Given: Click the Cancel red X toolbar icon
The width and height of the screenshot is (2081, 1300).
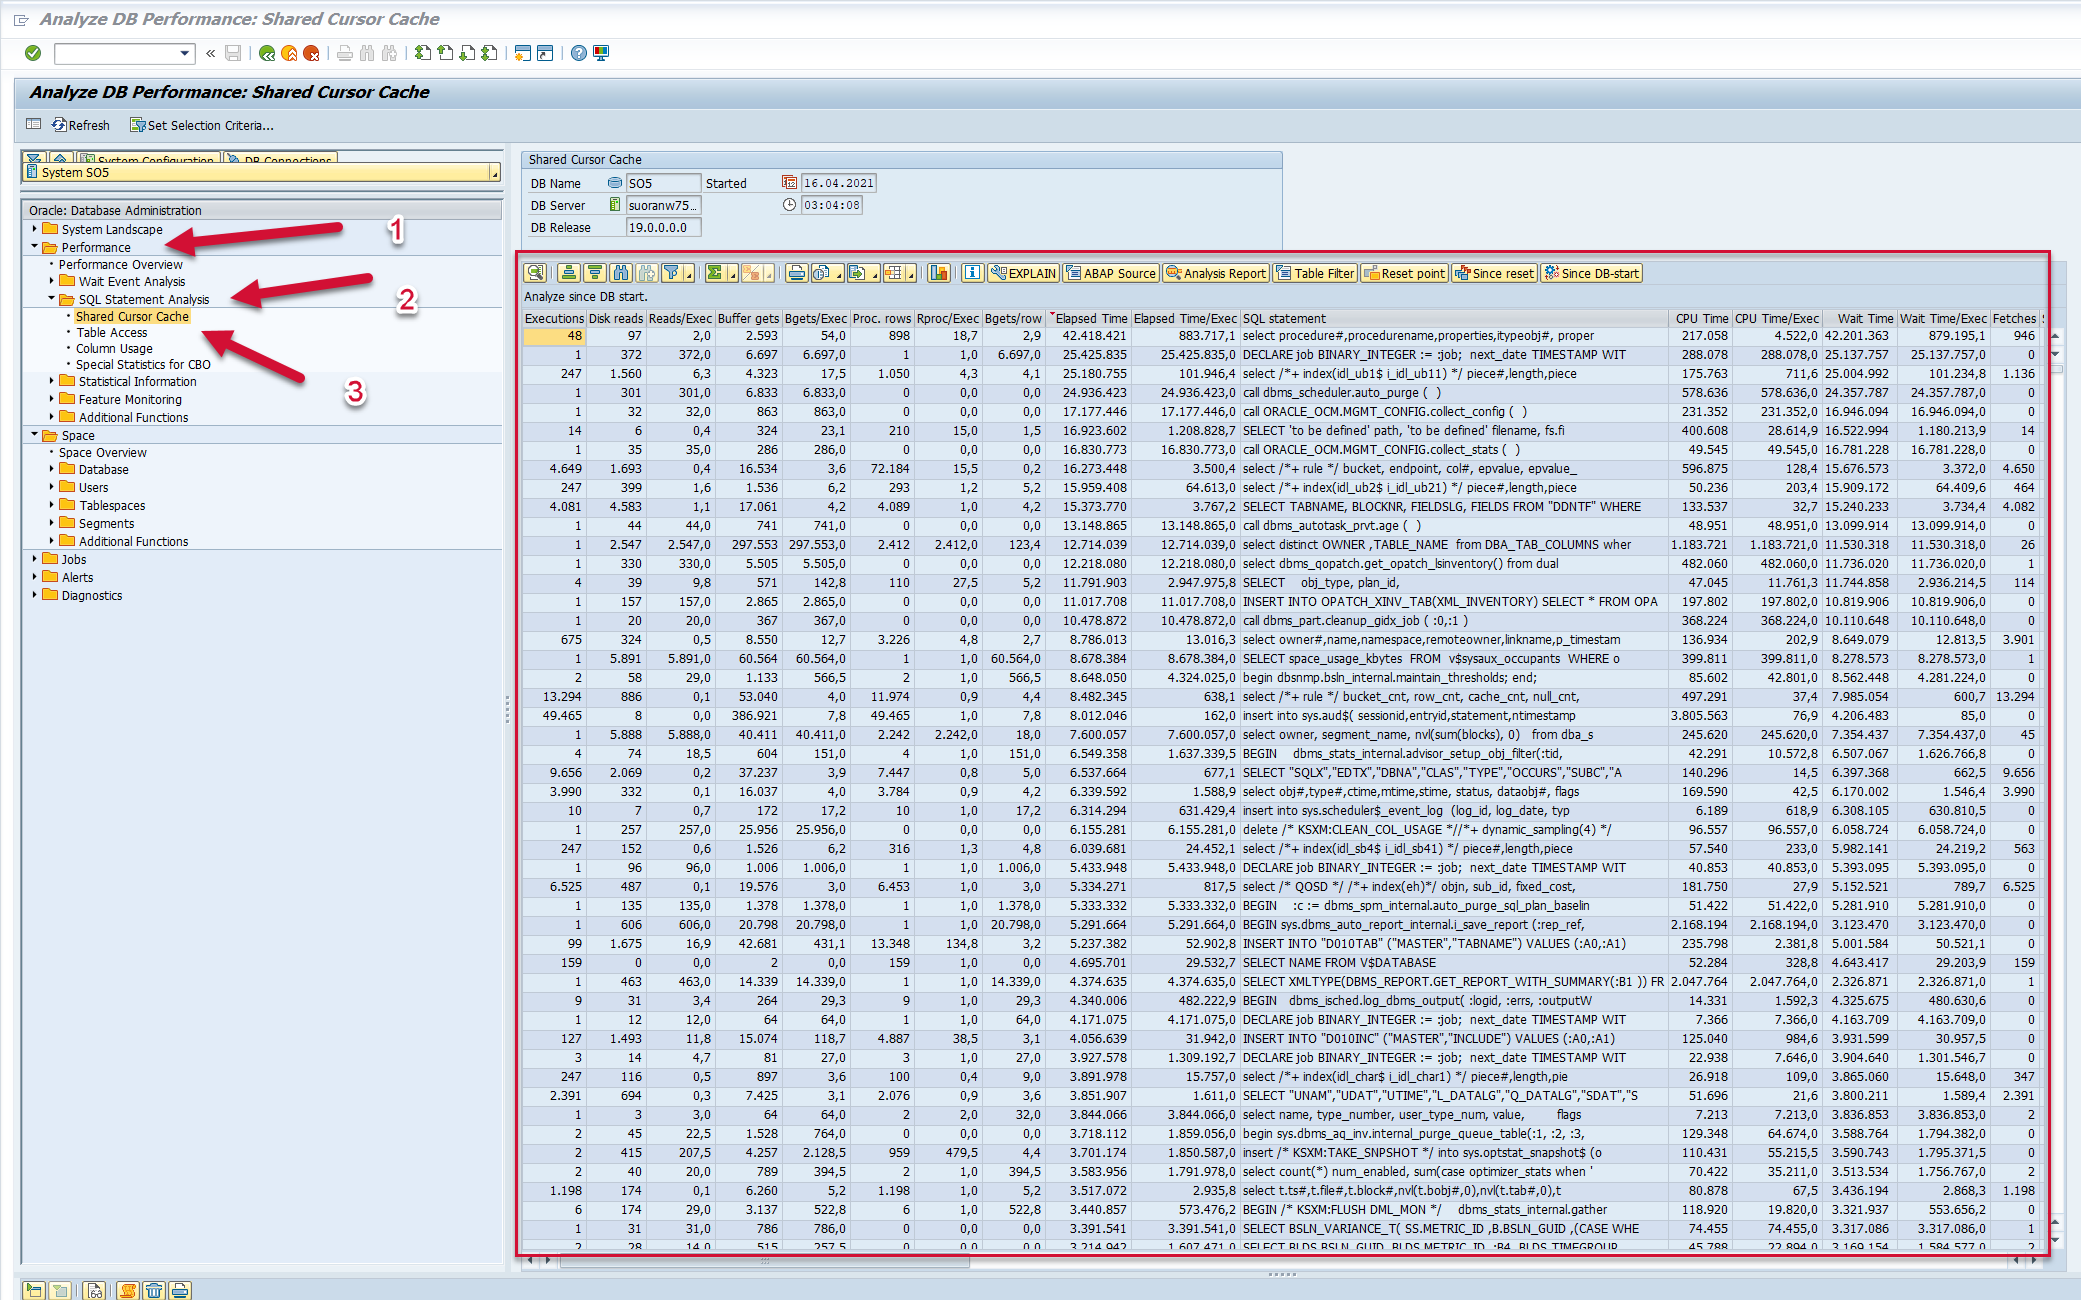Looking at the screenshot, I should [x=312, y=53].
